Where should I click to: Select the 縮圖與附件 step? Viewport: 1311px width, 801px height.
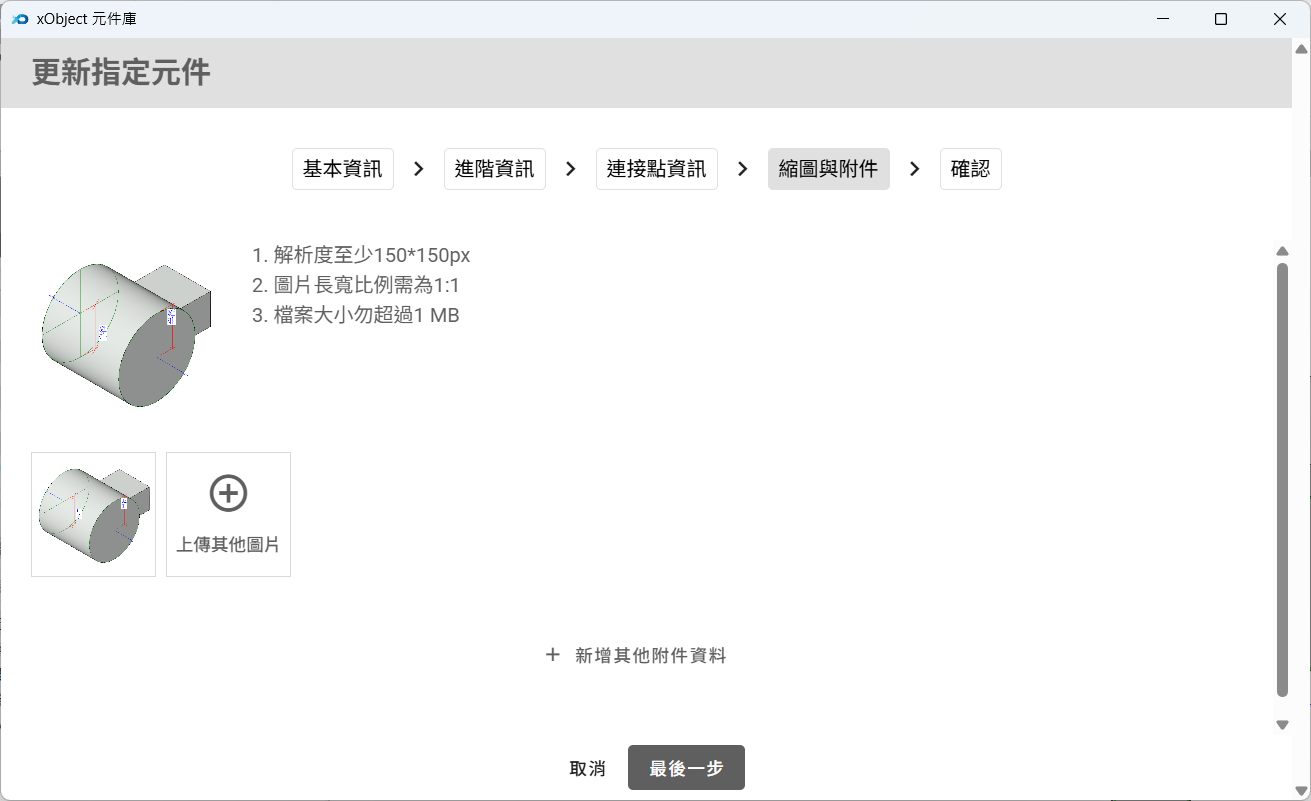[x=828, y=169]
